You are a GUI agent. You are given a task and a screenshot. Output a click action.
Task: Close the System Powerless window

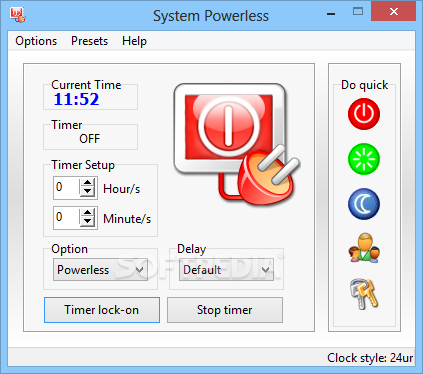(394, 12)
